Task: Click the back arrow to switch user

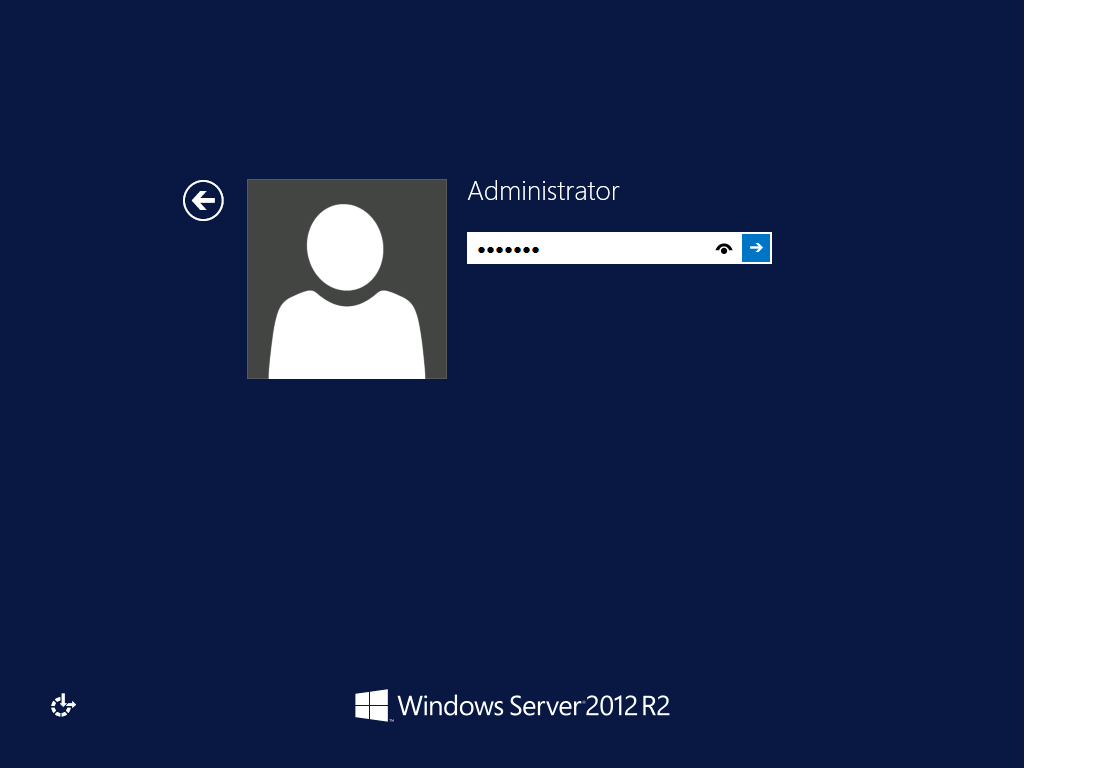Action: pyautogui.click(x=203, y=201)
